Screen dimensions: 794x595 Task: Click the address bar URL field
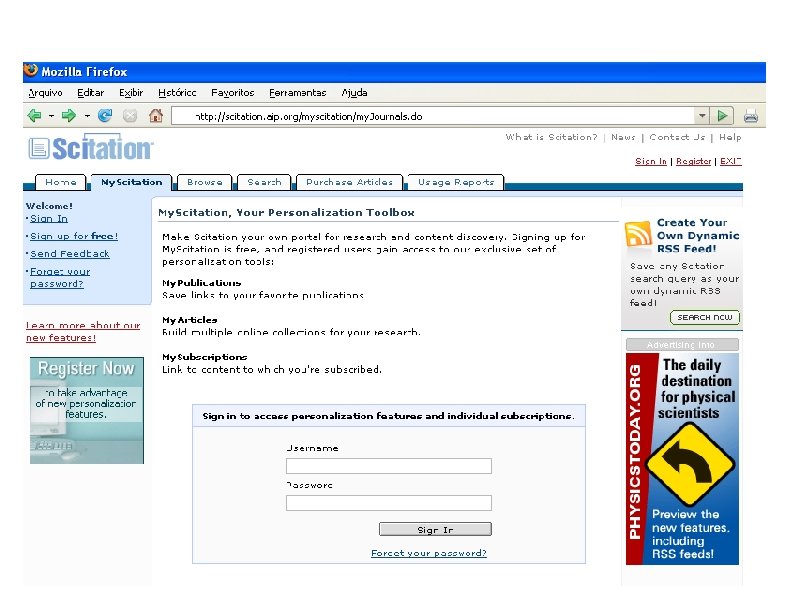coord(433,116)
